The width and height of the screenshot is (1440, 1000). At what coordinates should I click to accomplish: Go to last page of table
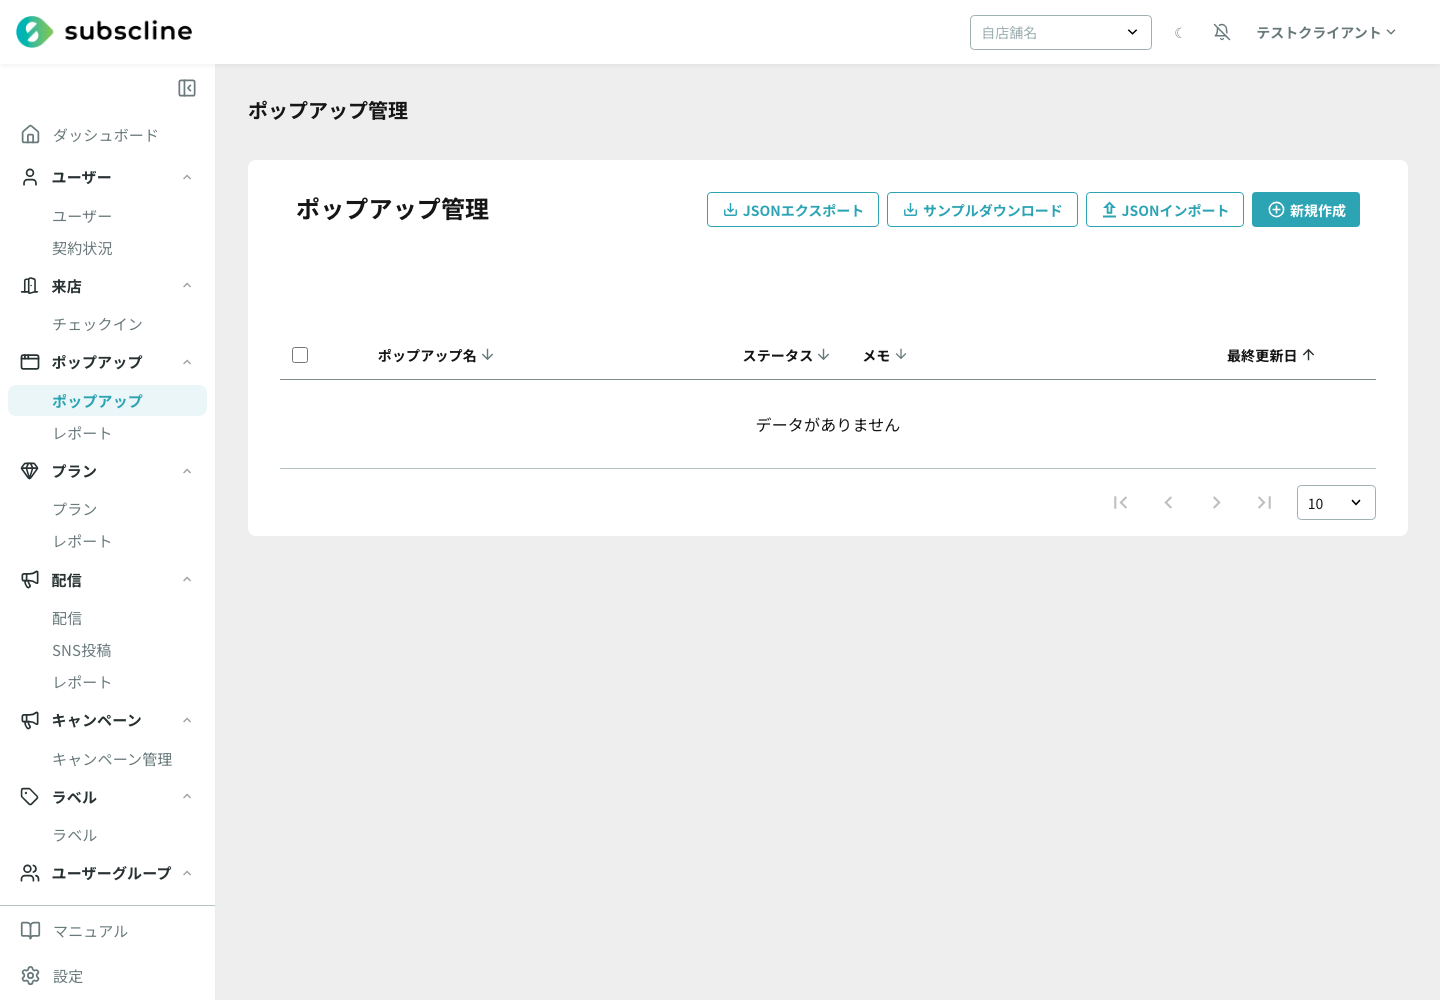(x=1264, y=502)
